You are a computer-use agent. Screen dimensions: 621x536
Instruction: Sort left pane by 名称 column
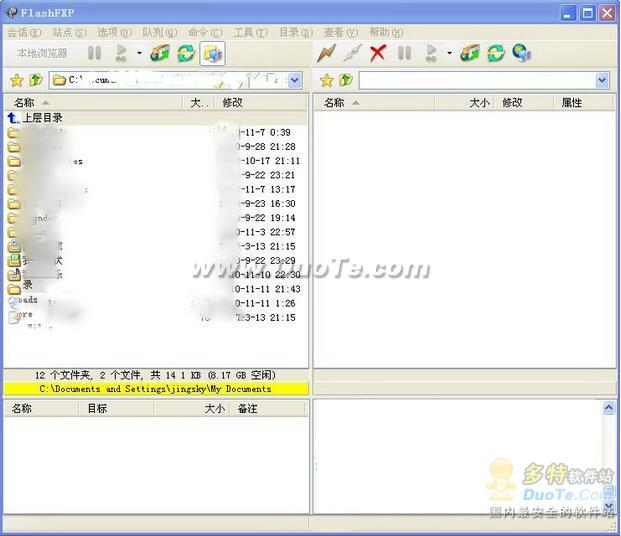(x=93, y=103)
